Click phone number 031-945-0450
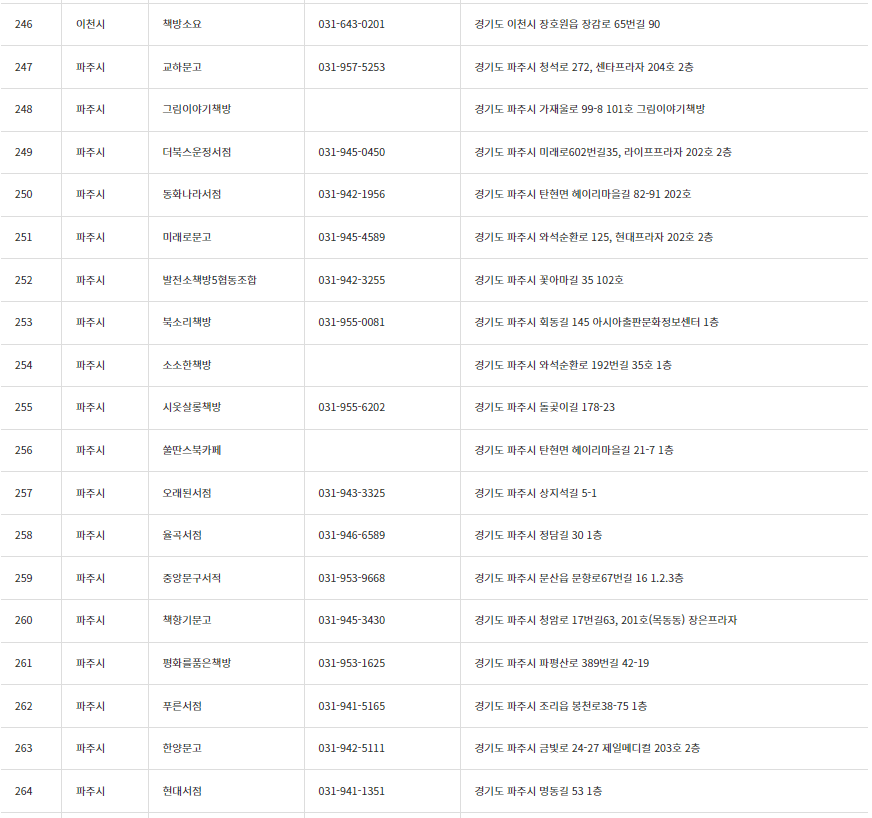The image size is (872, 818). pyautogui.click(x=351, y=152)
